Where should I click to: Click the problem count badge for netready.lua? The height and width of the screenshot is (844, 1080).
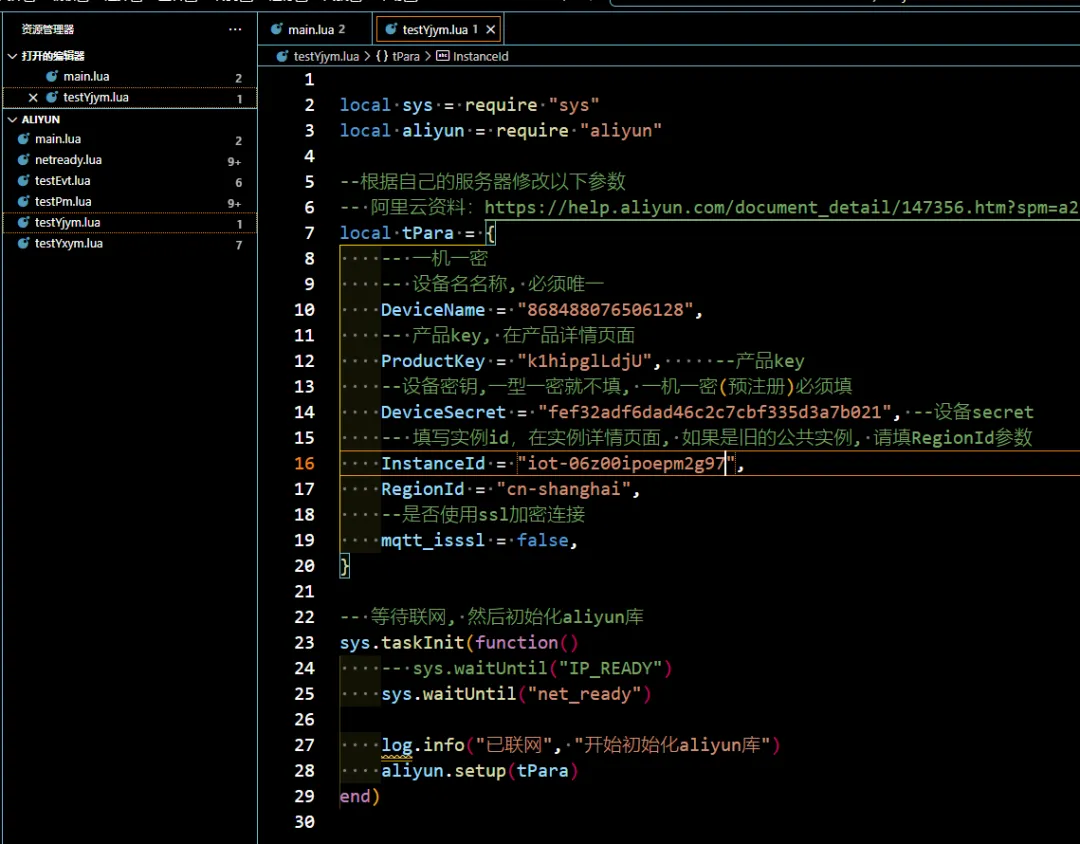(x=234, y=162)
